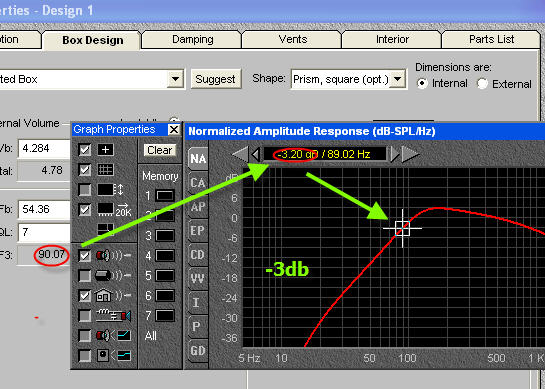Switch to the Damping tab
Image resolution: width=545 pixels, height=389 pixels.
193,39
